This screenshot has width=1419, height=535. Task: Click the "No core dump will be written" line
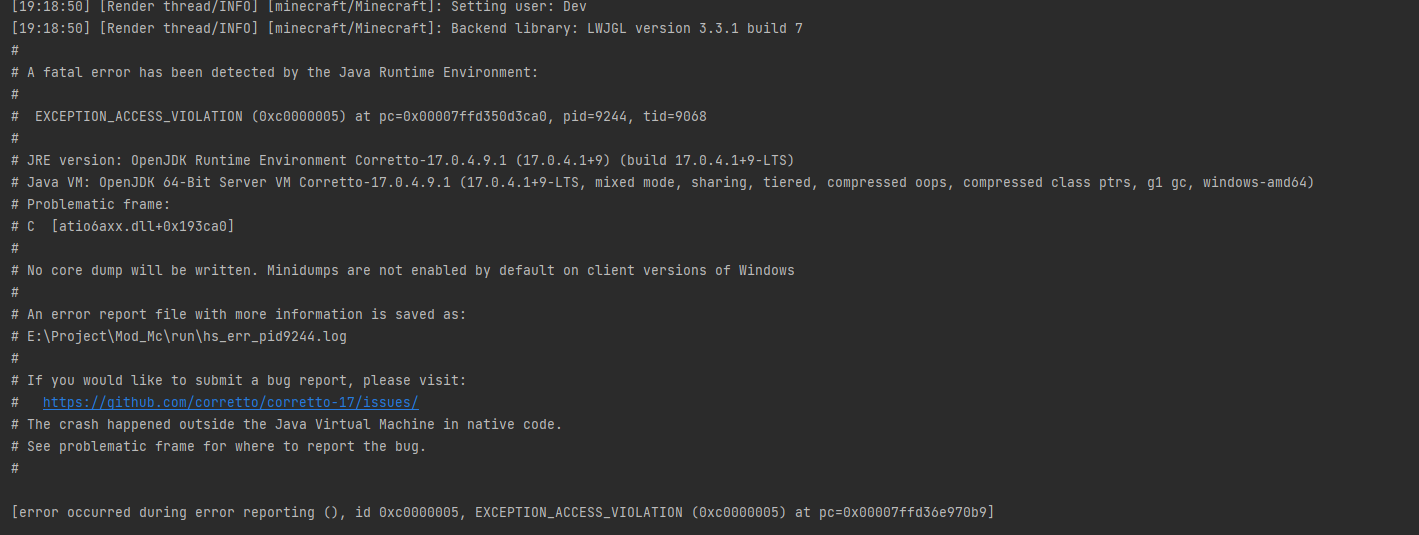410,270
